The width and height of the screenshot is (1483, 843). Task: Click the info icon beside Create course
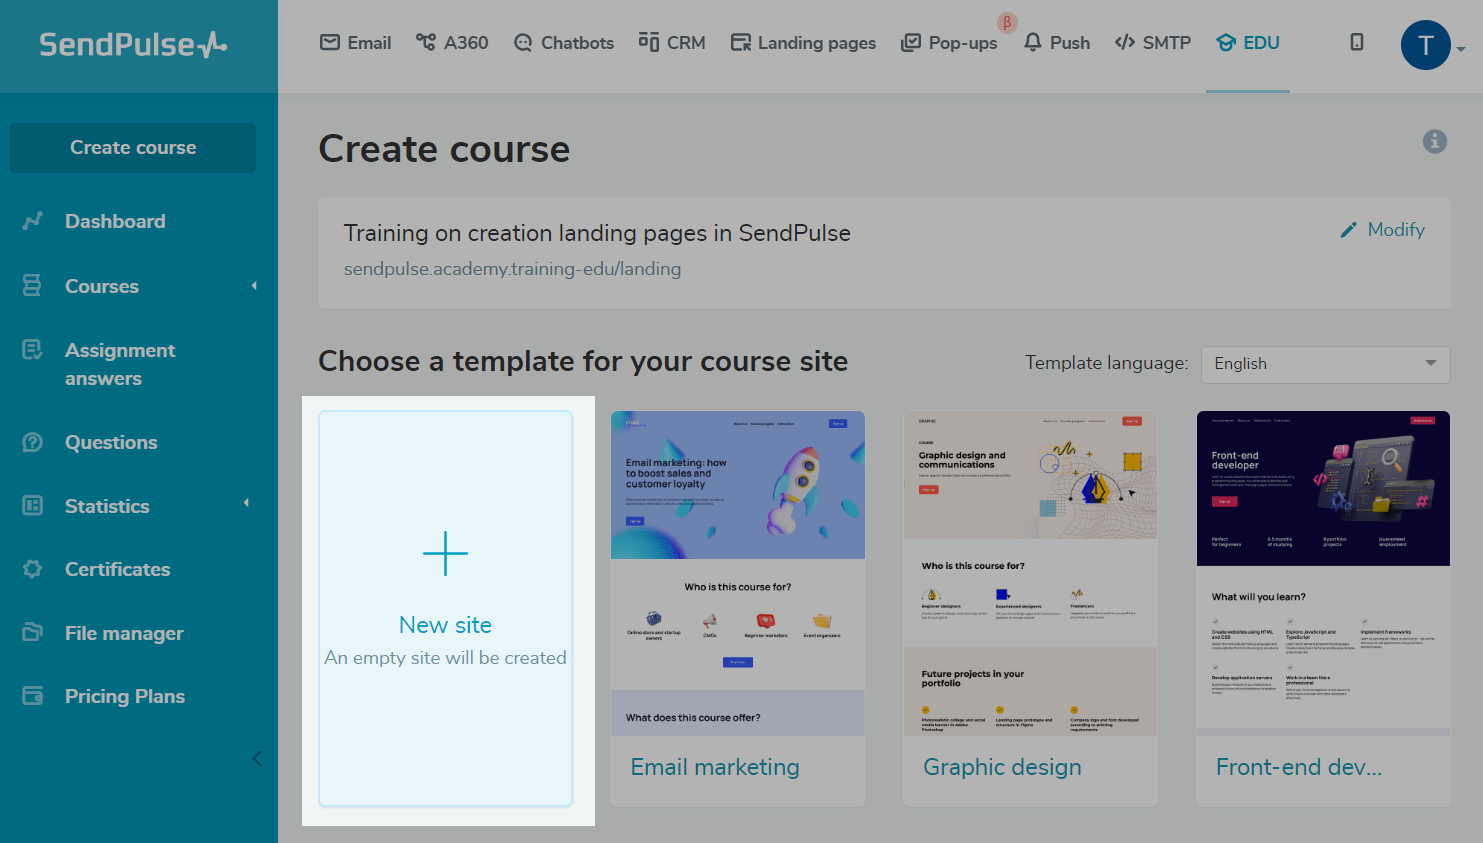1435,142
